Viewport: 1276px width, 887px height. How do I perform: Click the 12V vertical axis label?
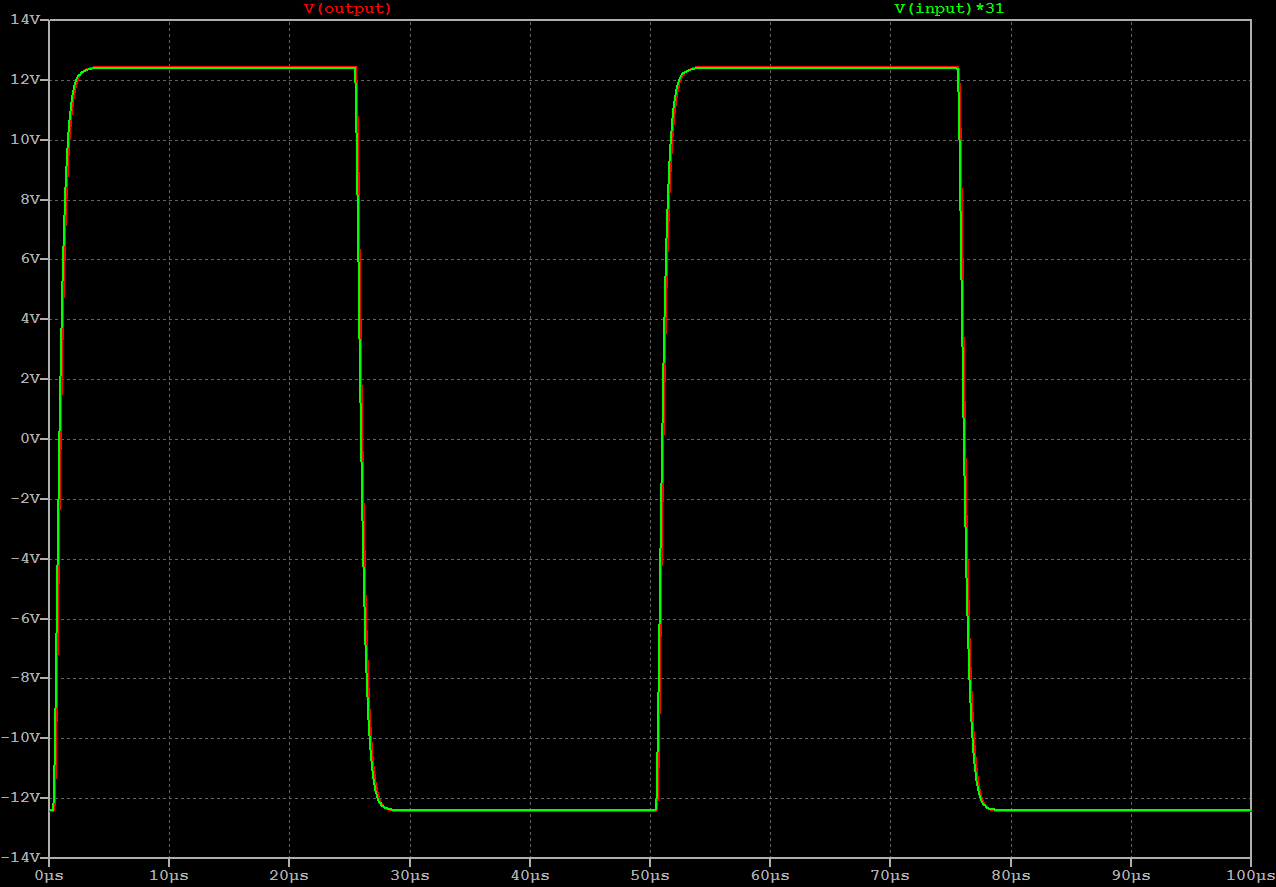pos(24,80)
